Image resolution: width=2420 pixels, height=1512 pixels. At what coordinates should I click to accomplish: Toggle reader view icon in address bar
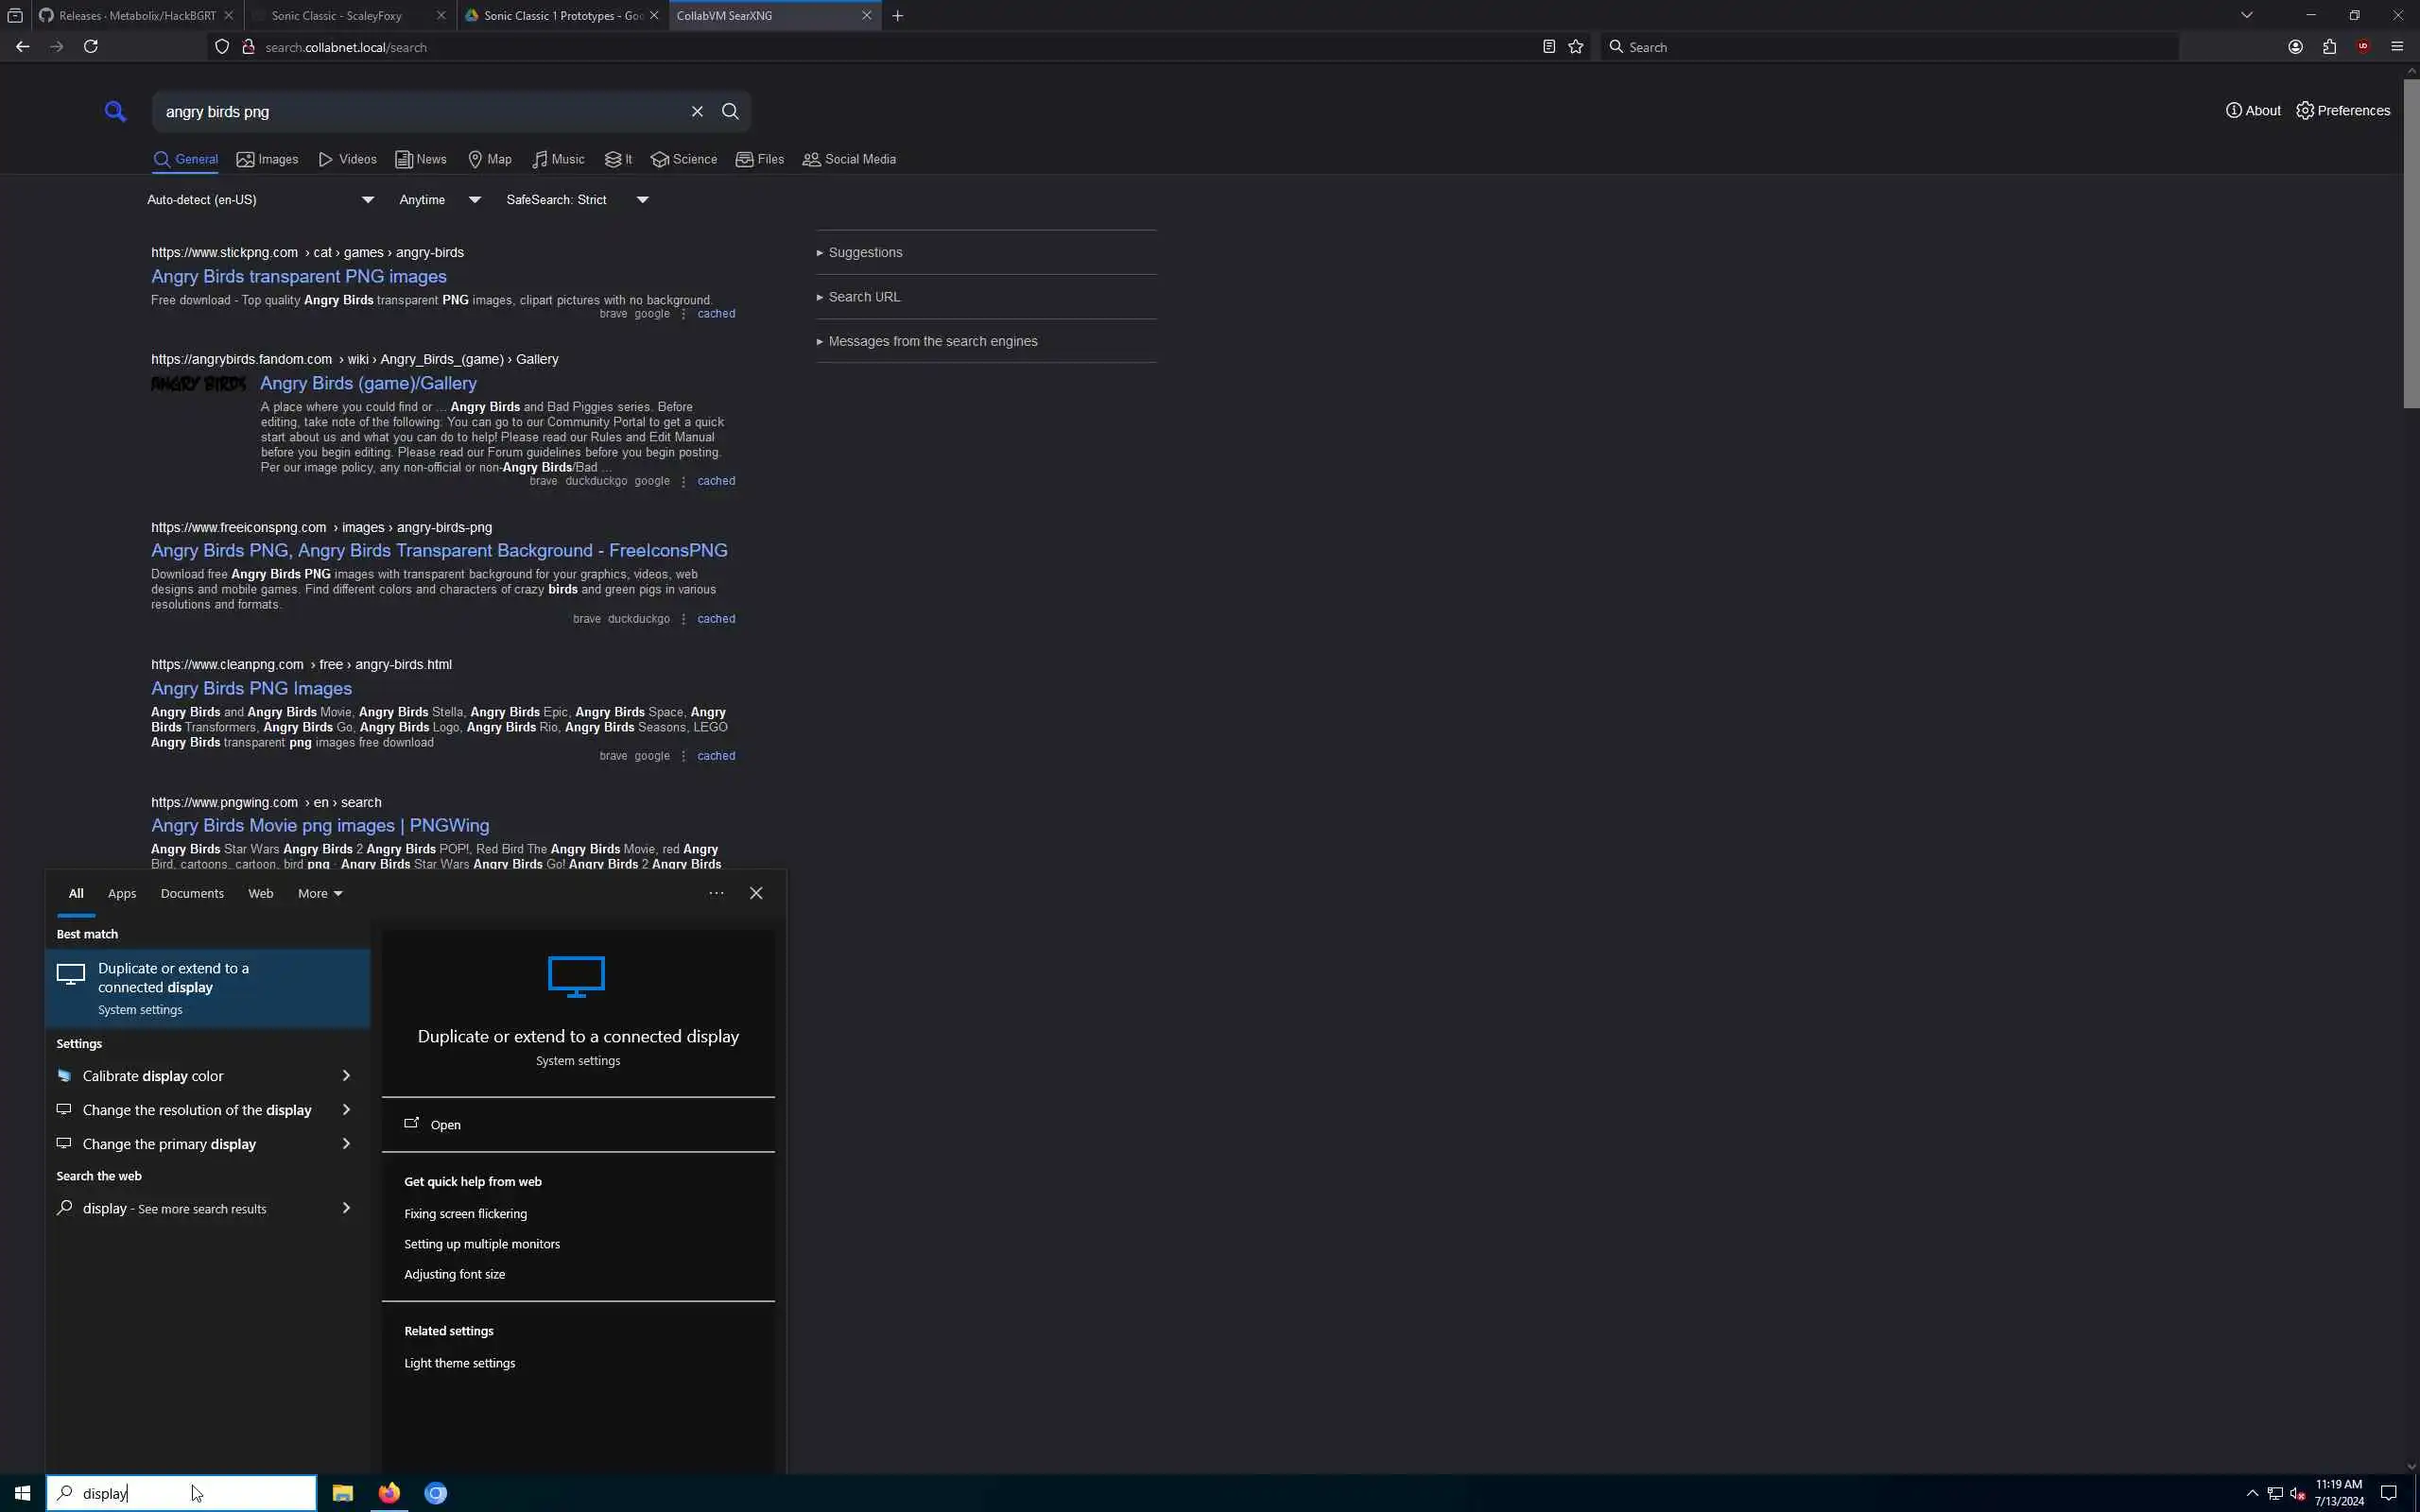(1548, 47)
